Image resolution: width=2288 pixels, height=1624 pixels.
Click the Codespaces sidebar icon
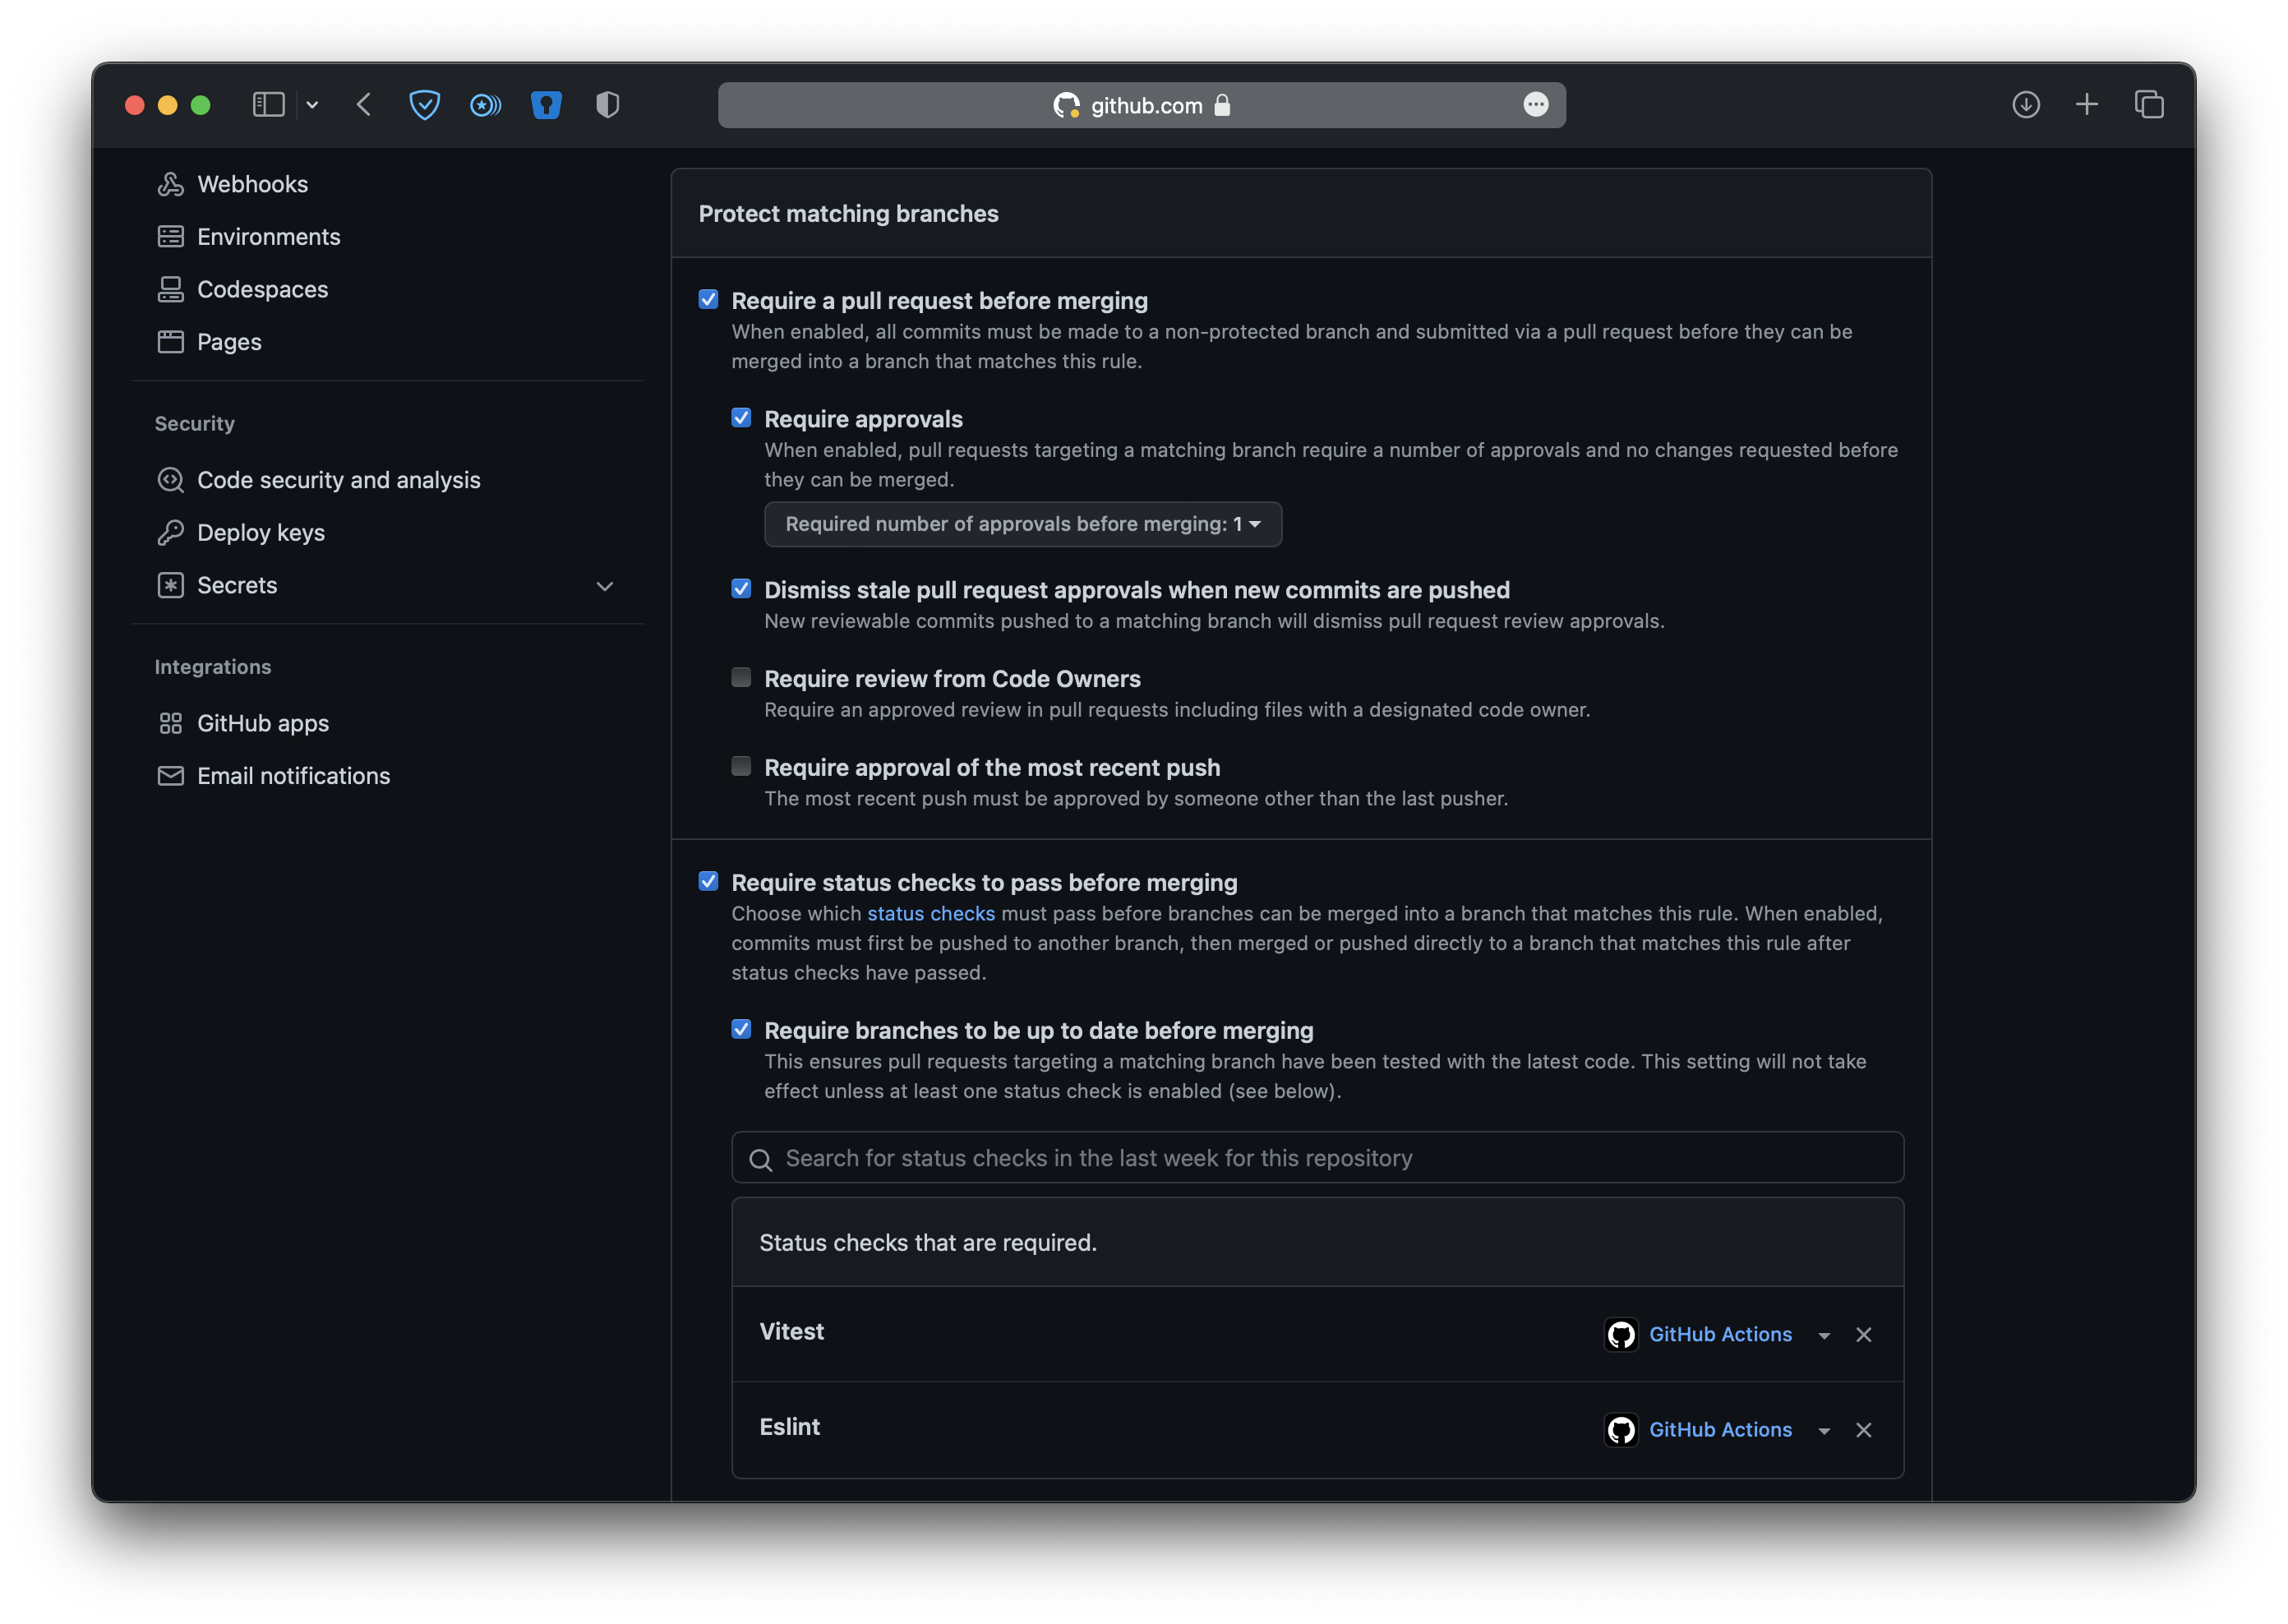[x=170, y=289]
